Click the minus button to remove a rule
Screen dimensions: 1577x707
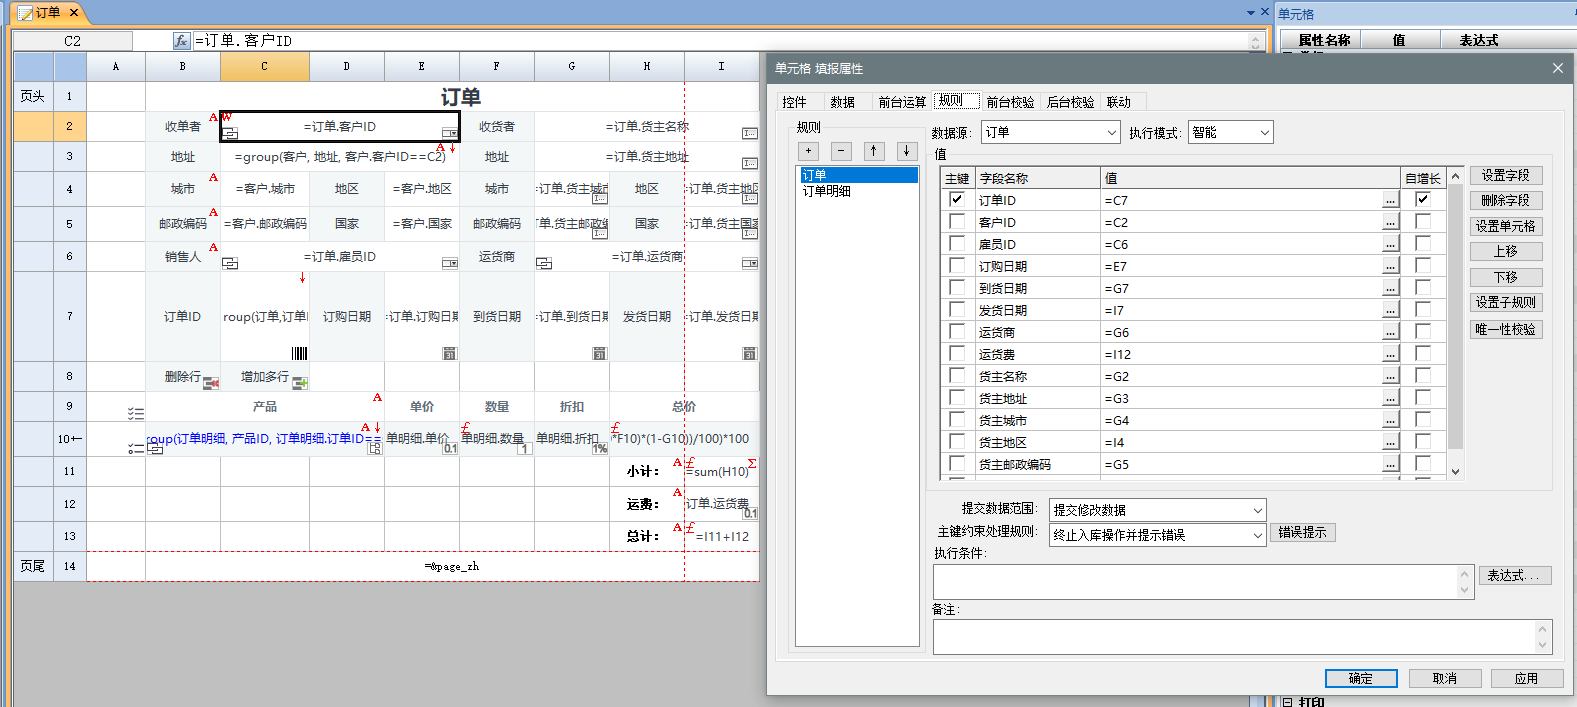click(x=842, y=151)
